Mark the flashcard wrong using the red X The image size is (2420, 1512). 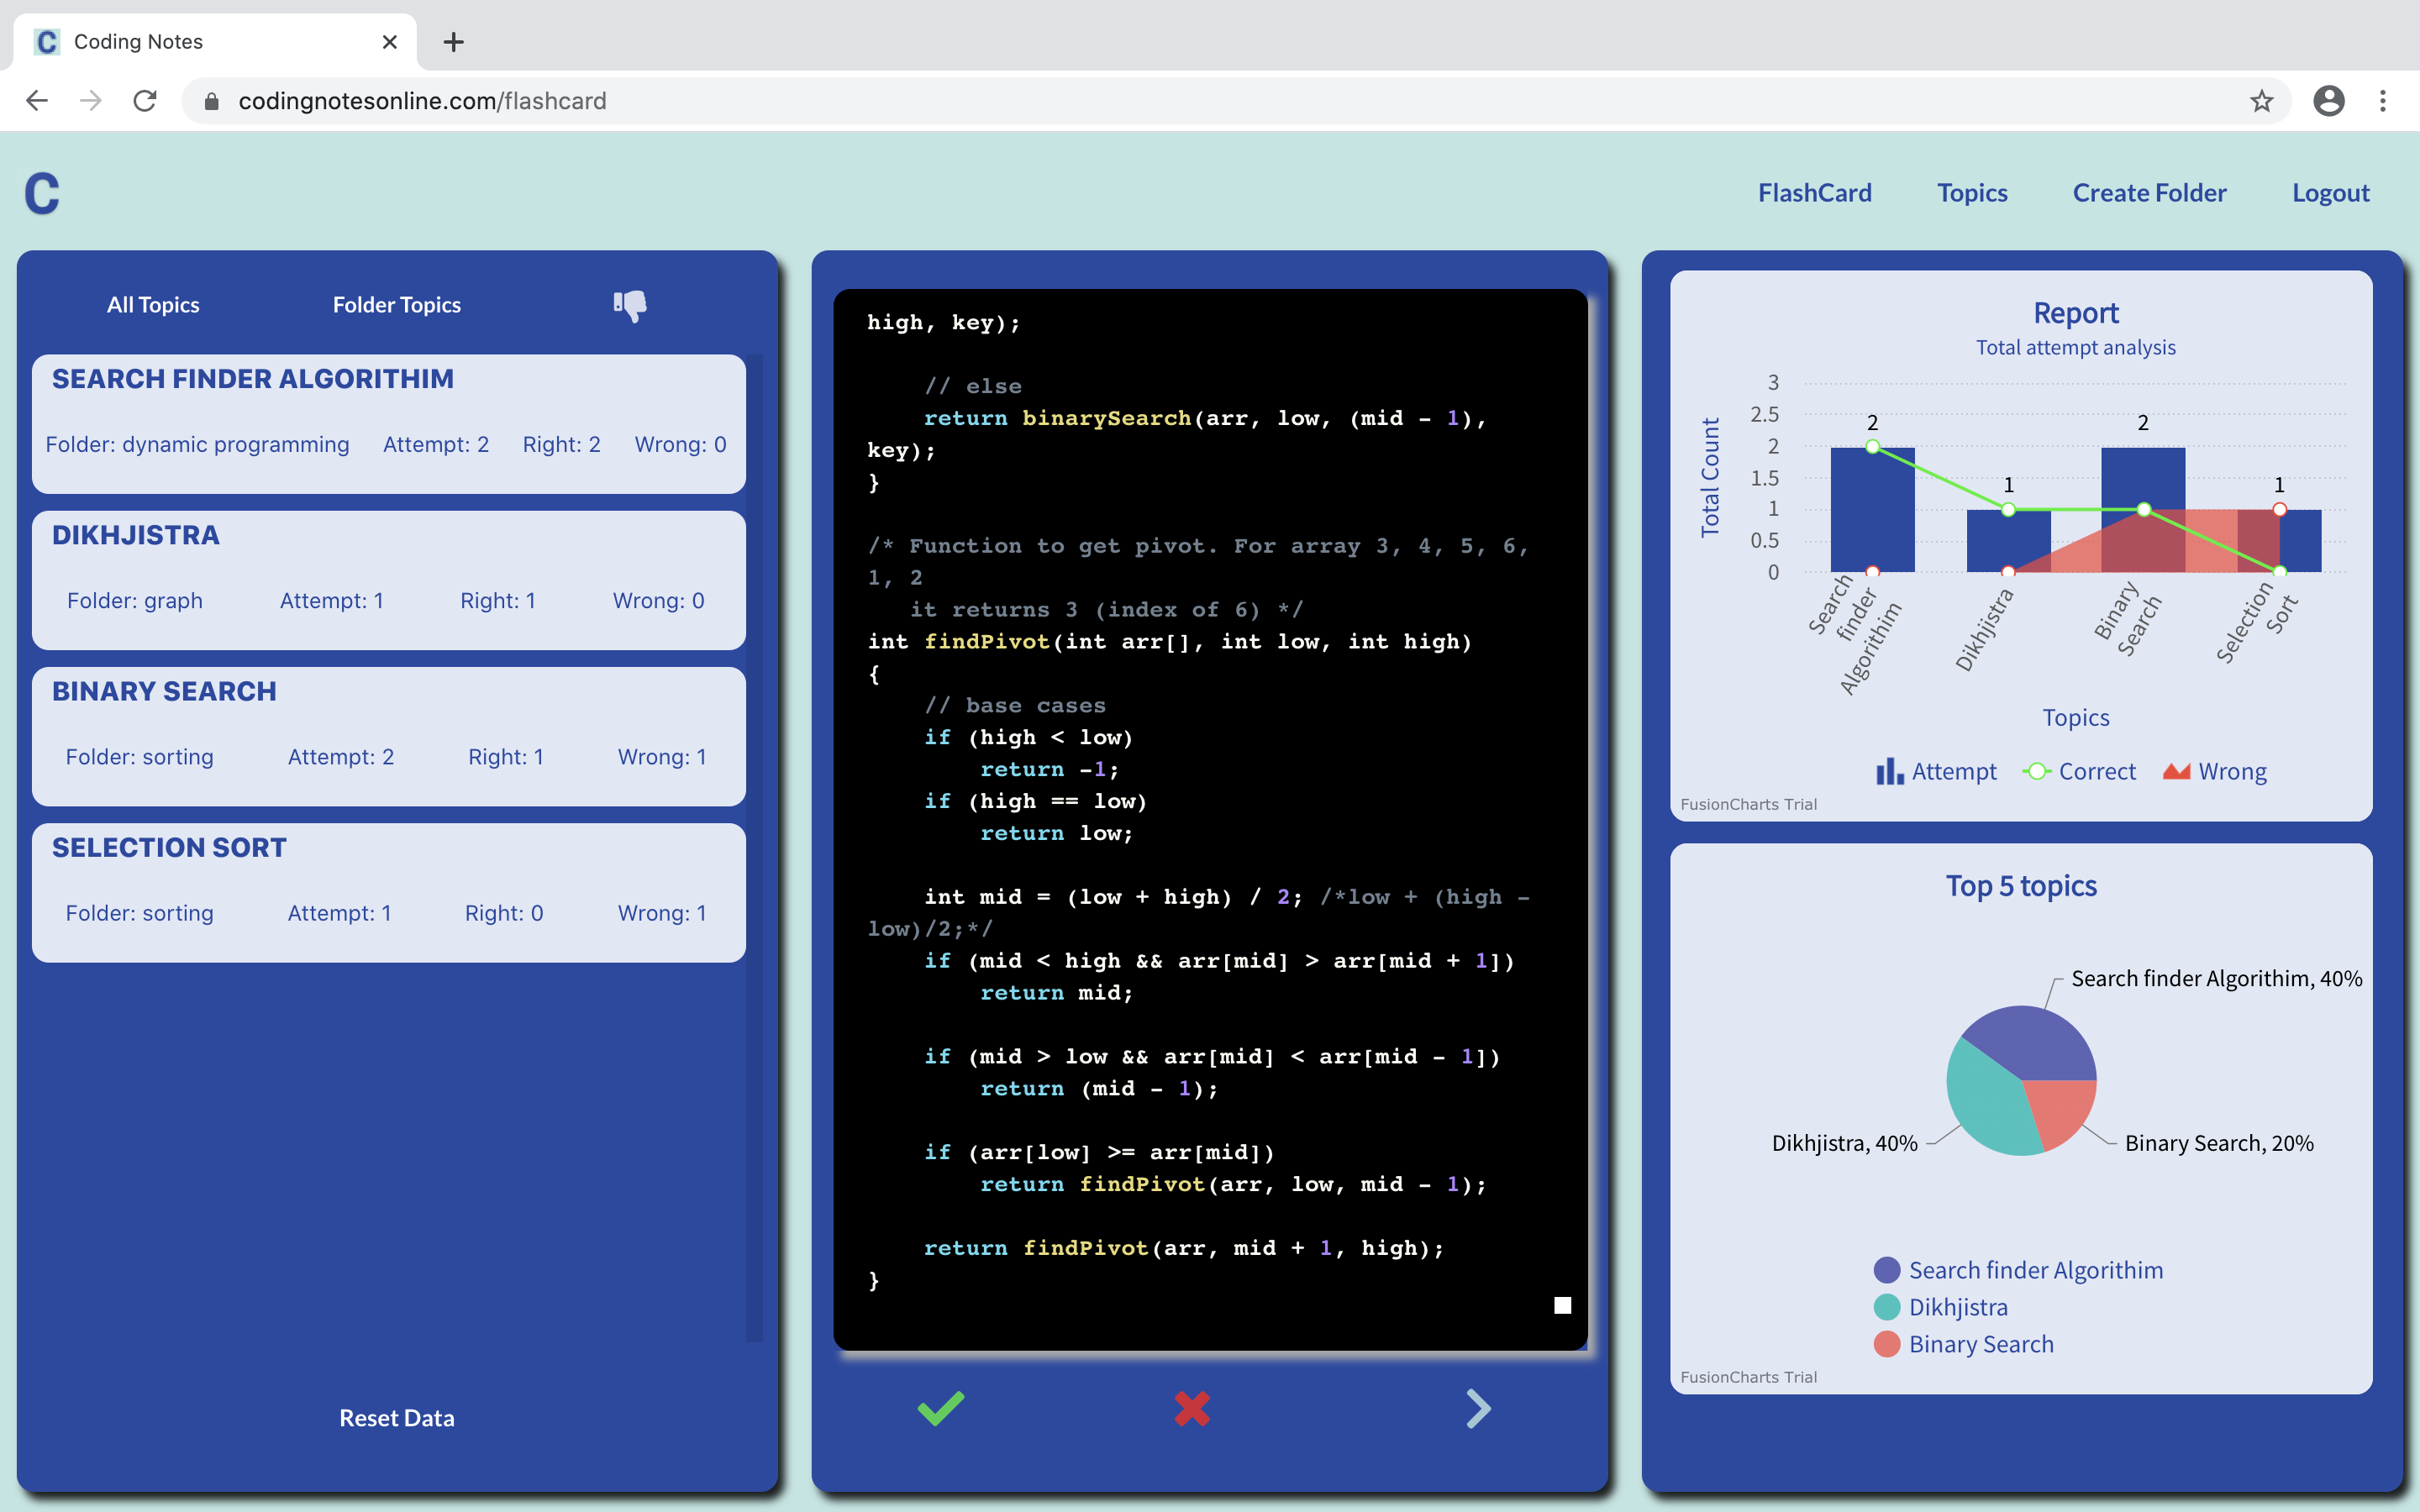tap(1192, 1409)
